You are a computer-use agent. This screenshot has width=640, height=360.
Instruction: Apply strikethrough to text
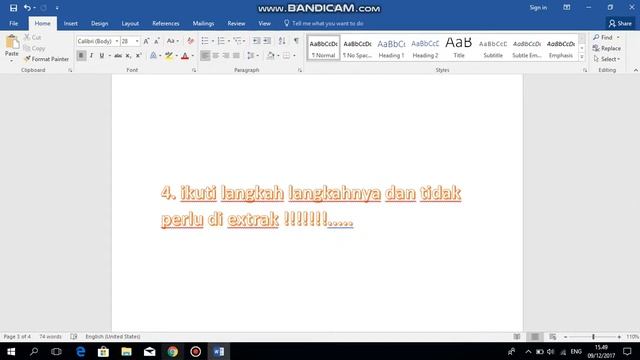click(118, 56)
